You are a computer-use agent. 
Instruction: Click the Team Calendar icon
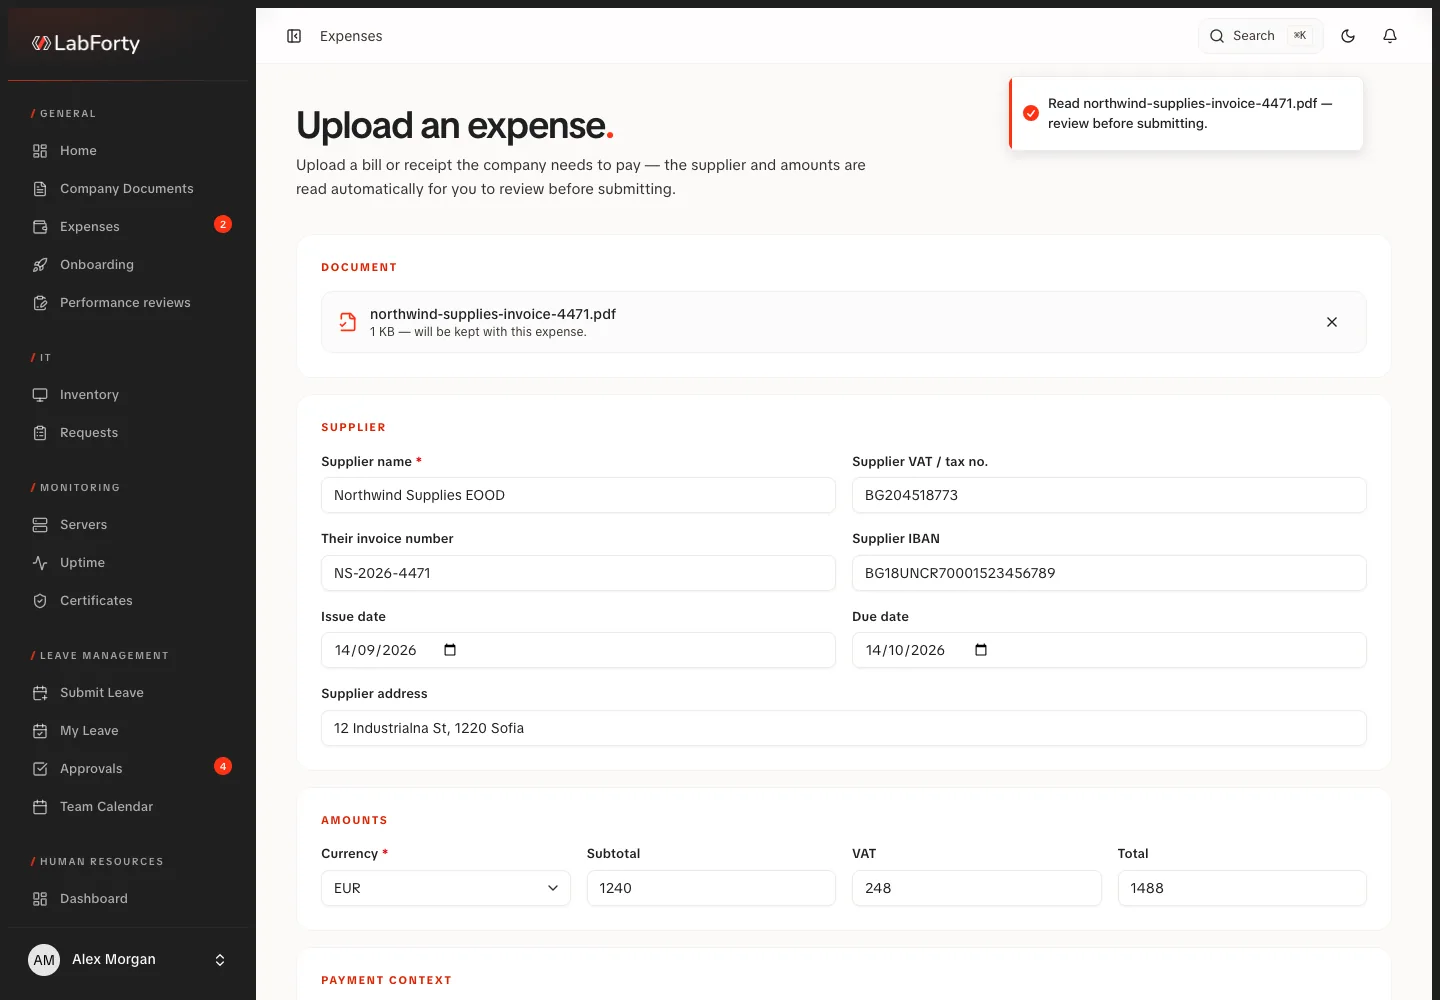(40, 807)
